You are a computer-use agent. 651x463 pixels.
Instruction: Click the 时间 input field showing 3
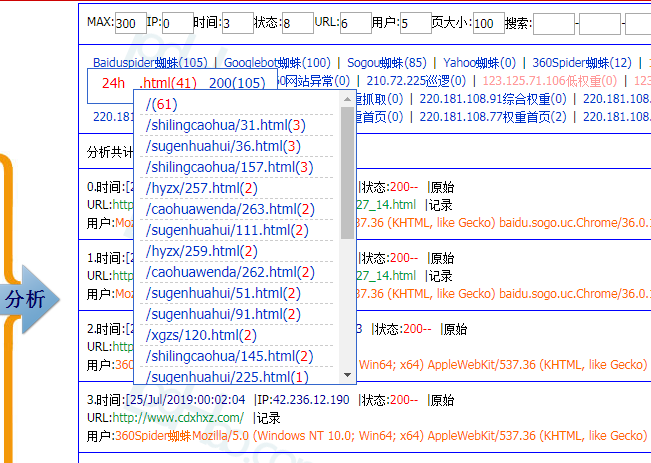point(238,23)
